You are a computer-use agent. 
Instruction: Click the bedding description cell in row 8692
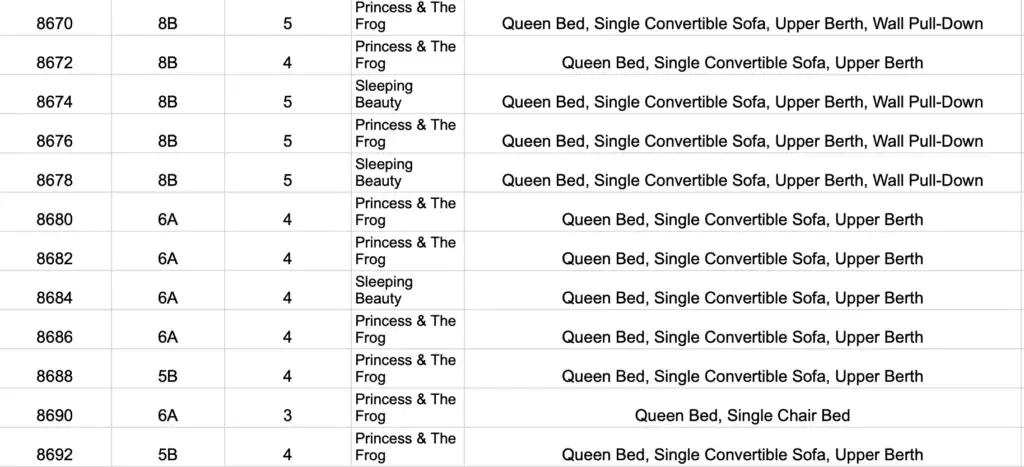[x=742, y=455]
